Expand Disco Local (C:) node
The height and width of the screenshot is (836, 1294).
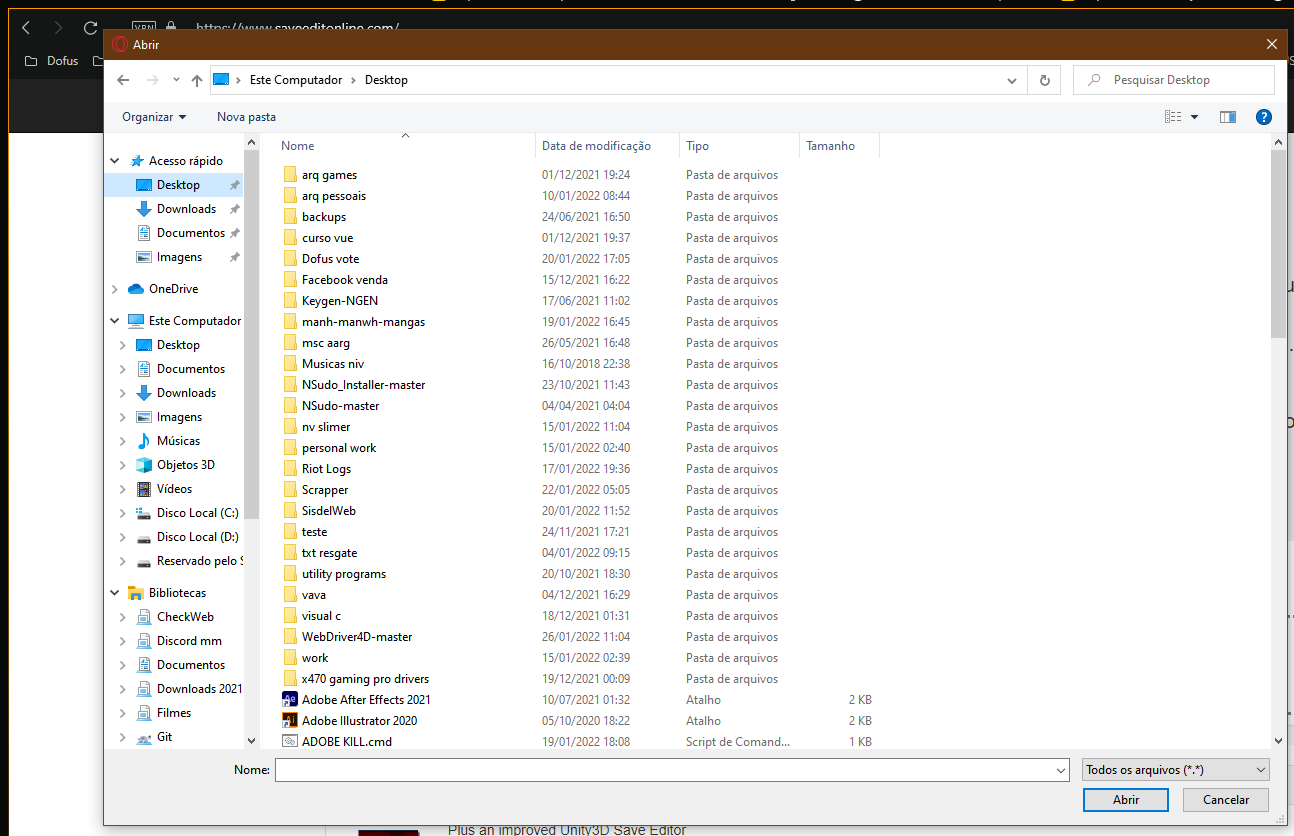click(x=123, y=513)
